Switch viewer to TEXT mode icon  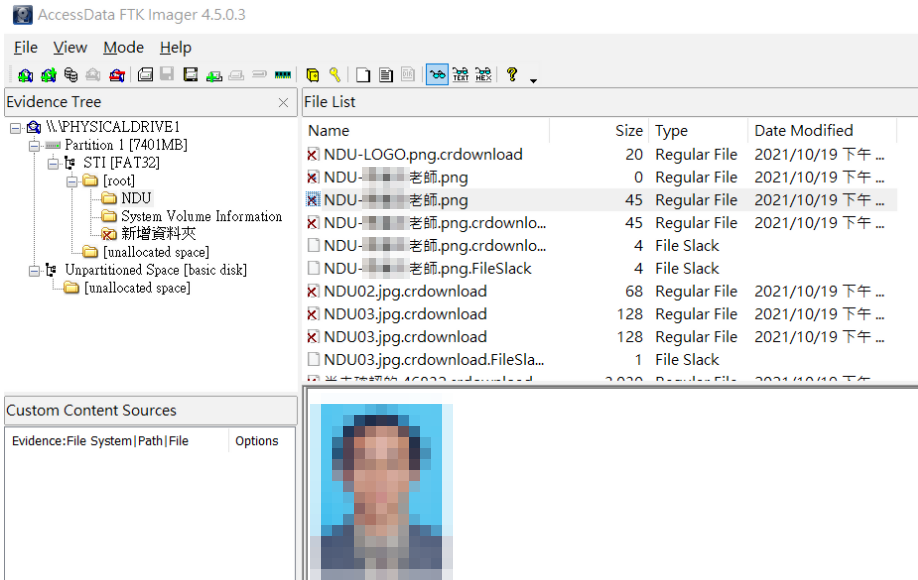tap(461, 75)
